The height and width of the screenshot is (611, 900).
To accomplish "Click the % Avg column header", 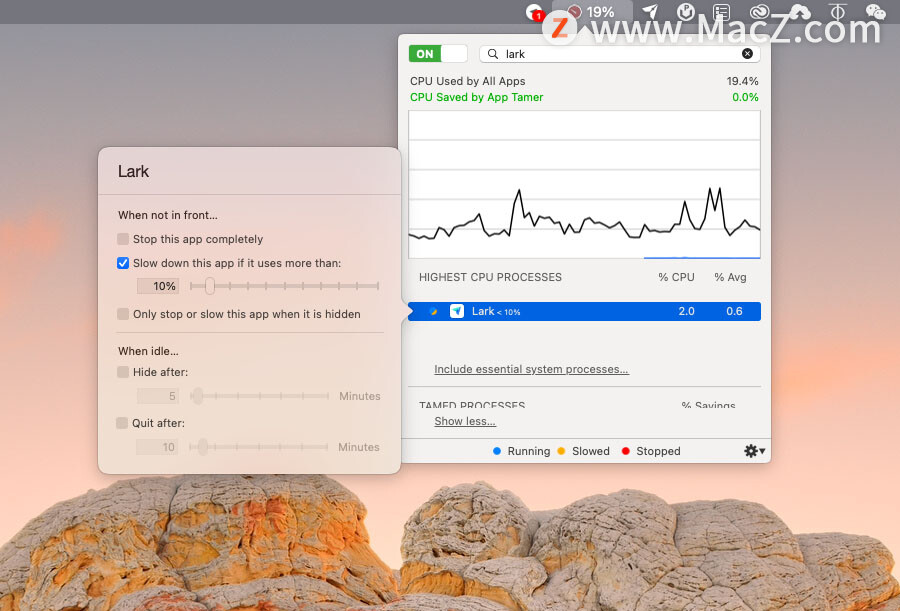I will pyautogui.click(x=730, y=277).
